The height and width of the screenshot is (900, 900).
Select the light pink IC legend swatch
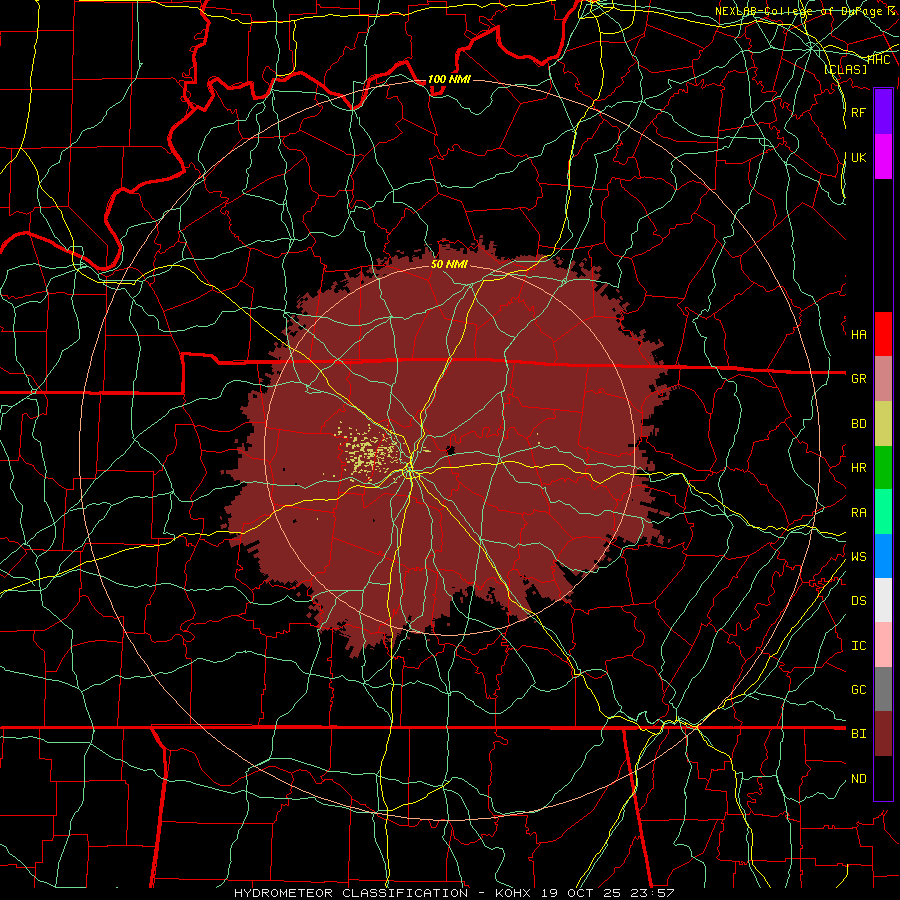(x=883, y=645)
